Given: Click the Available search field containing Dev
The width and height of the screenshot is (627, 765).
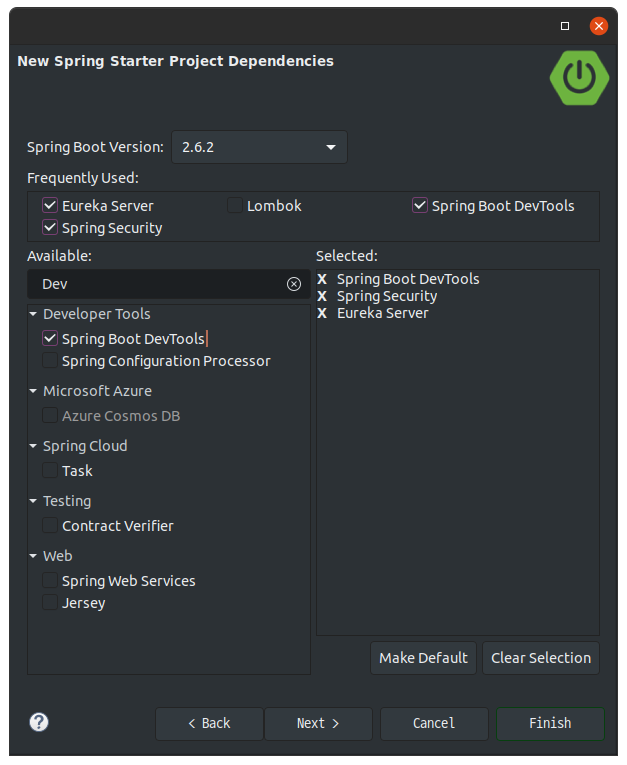Looking at the screenshot, I should [x=169, y=284].
